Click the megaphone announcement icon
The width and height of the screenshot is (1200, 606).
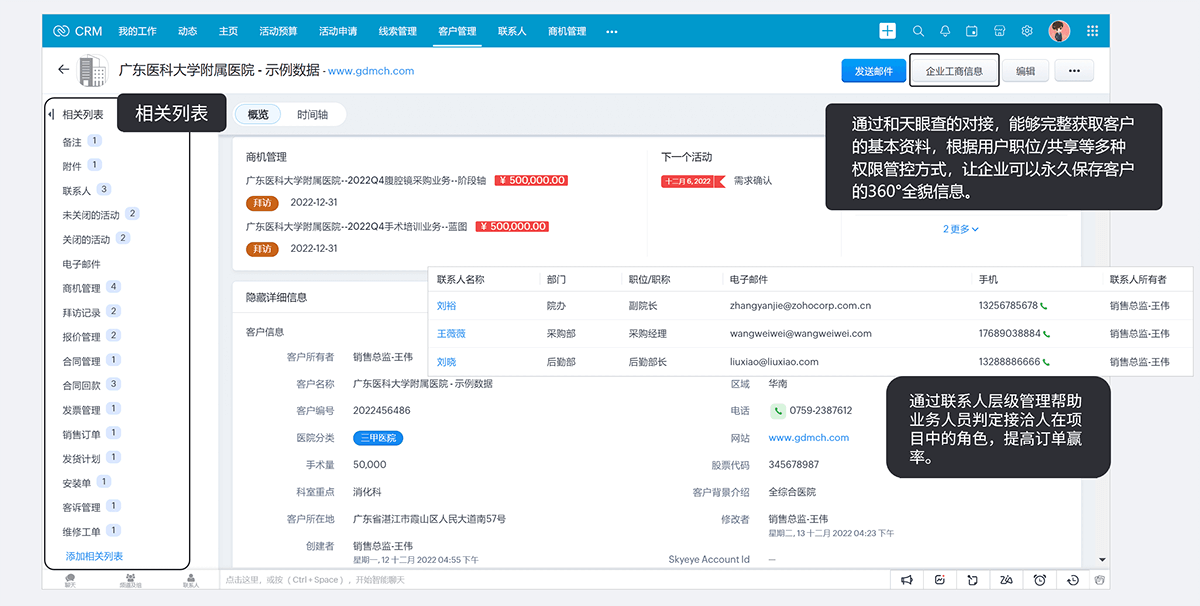pyautogui.click(x=906, y=580)
